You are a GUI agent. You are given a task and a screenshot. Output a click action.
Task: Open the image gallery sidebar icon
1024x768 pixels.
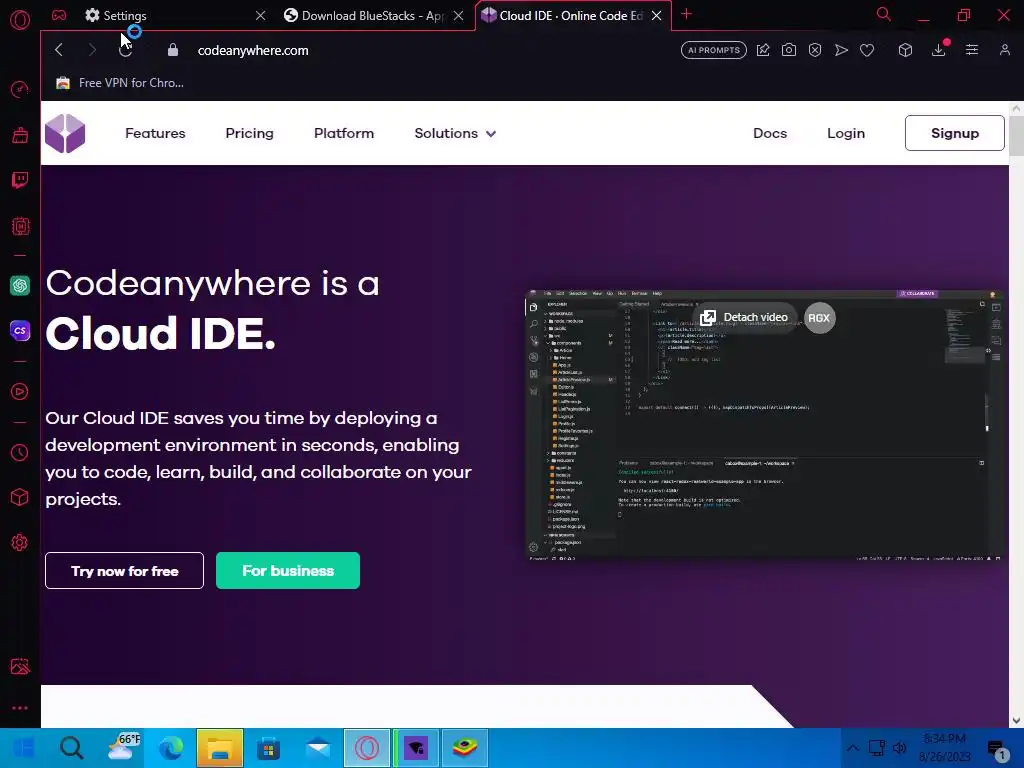20,666
